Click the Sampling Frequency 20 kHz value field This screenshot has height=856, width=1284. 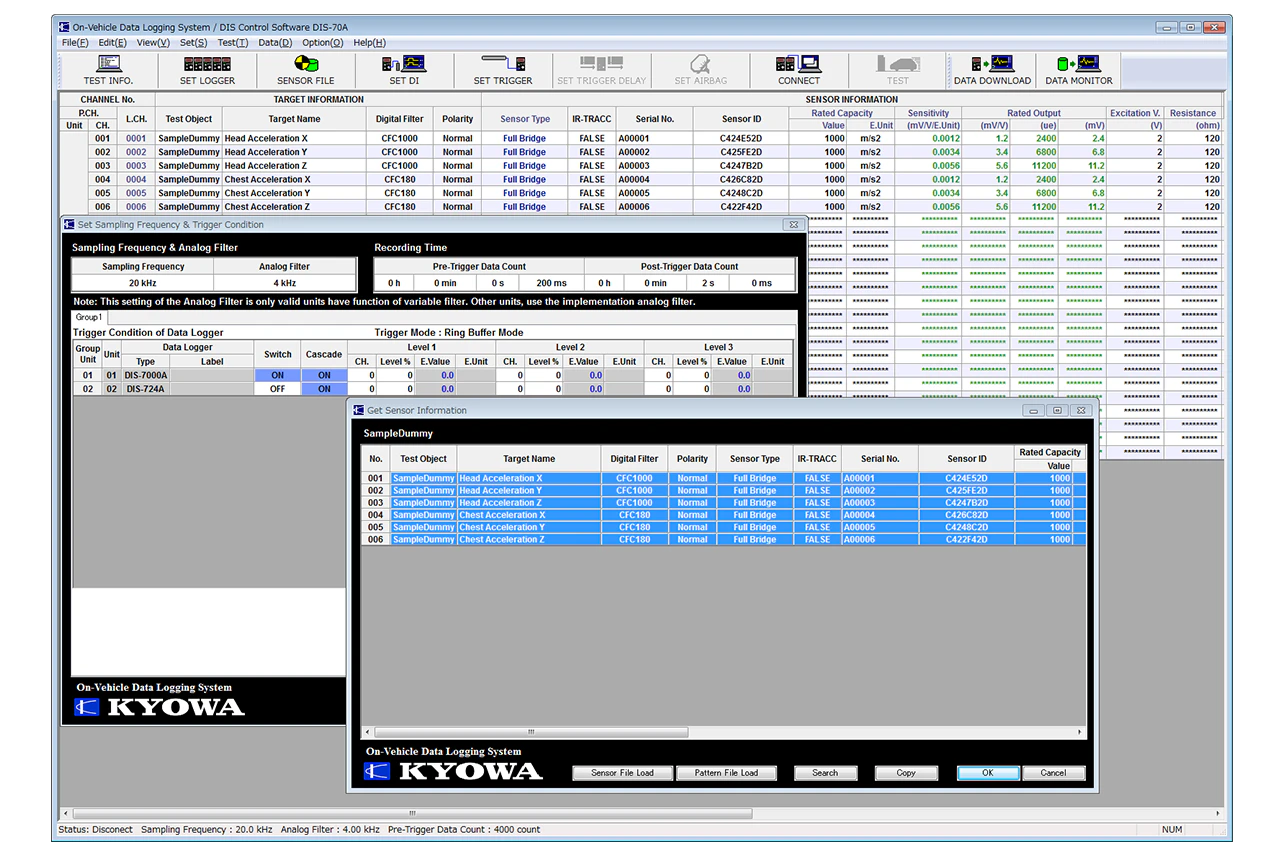tap(143, 283)
